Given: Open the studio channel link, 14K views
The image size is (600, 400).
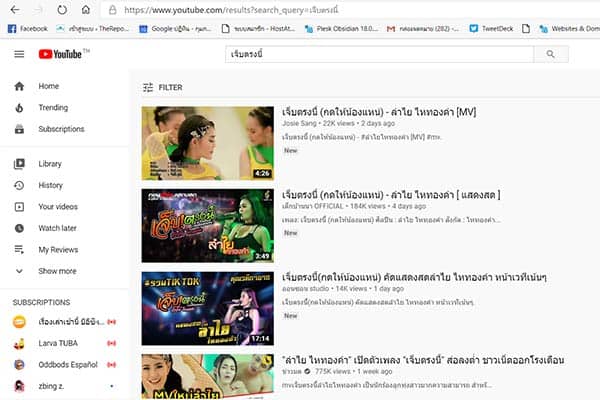Looking at the screenshot, I should [x=306, y=289].
